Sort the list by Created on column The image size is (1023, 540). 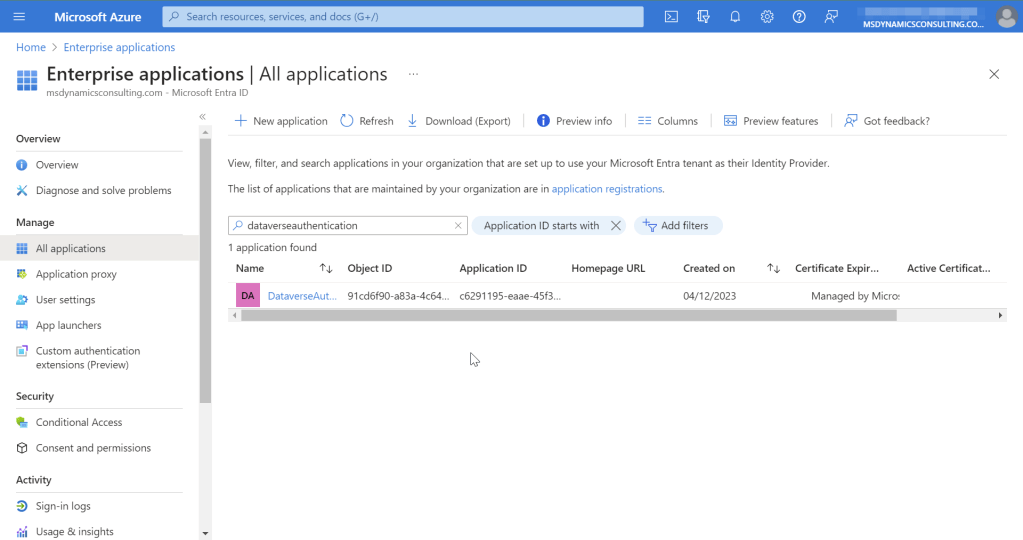pos(773,269)
